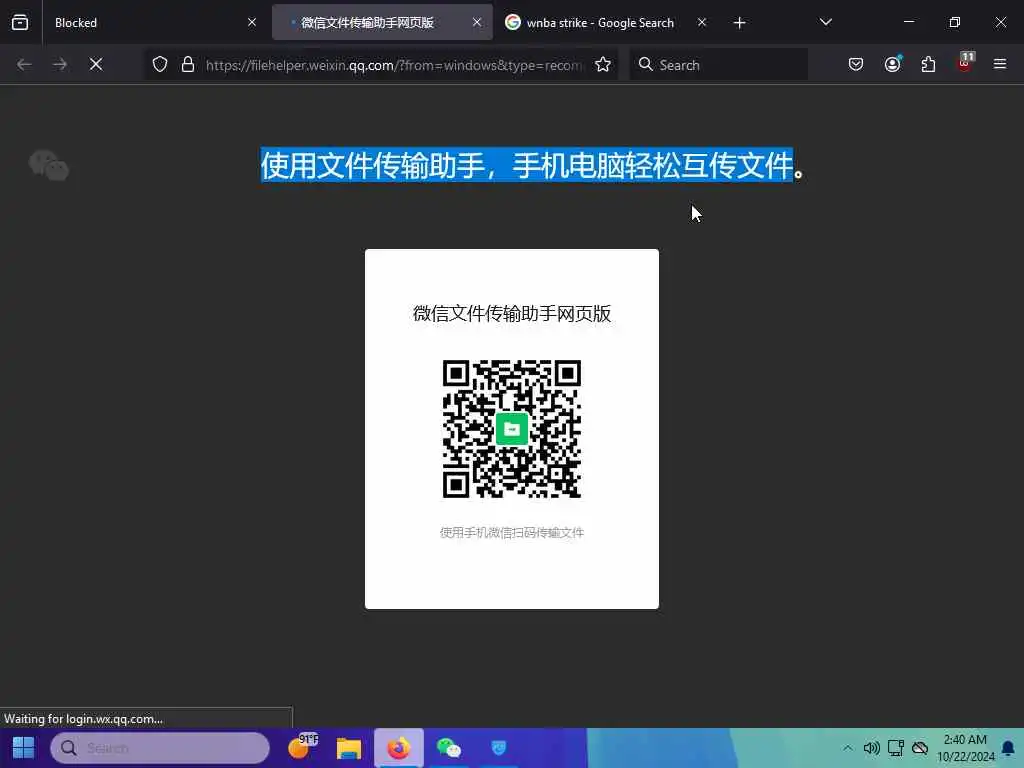Open the blue shield app on taskbar
Image resolution: width=1024 pixels, height=768 pixels.
point(498,748)
